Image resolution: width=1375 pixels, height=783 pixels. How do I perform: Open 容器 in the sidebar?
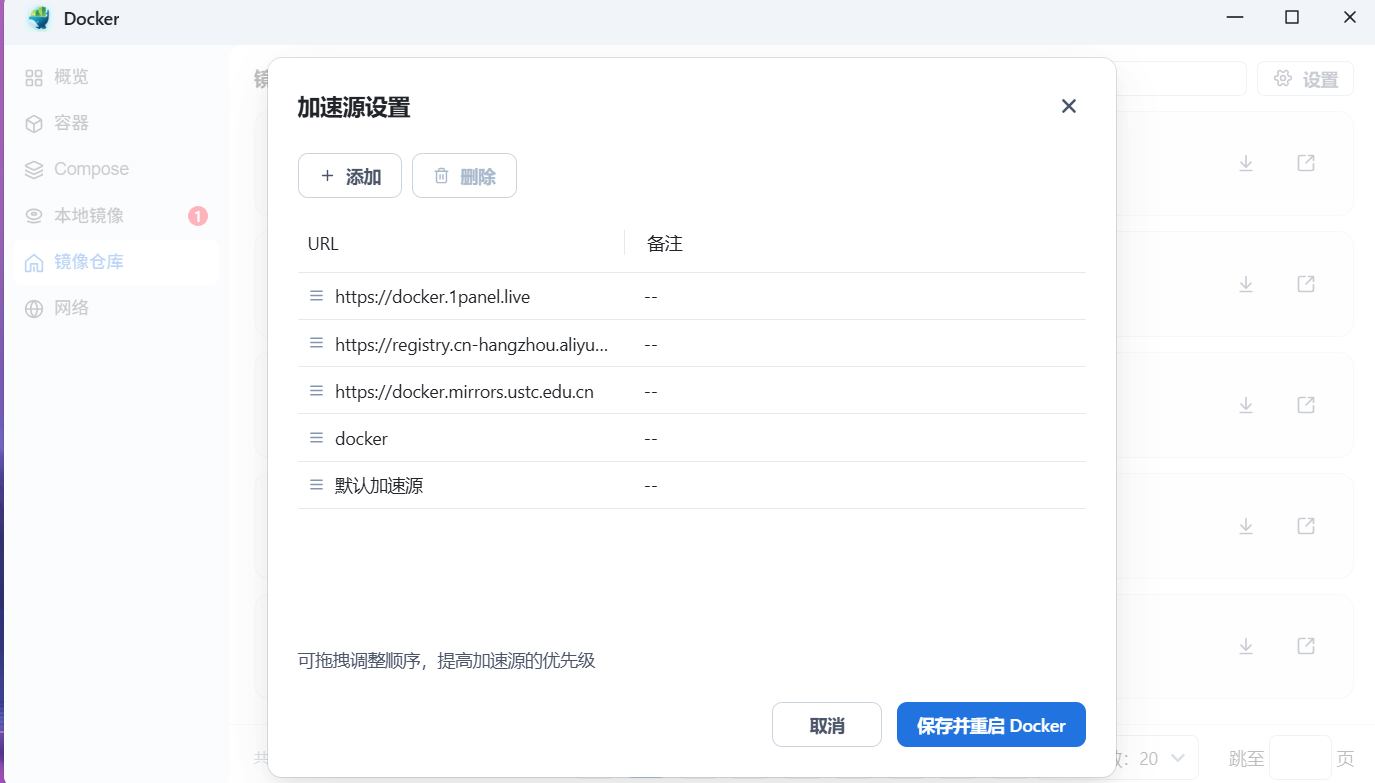click(x=116, y=123)
